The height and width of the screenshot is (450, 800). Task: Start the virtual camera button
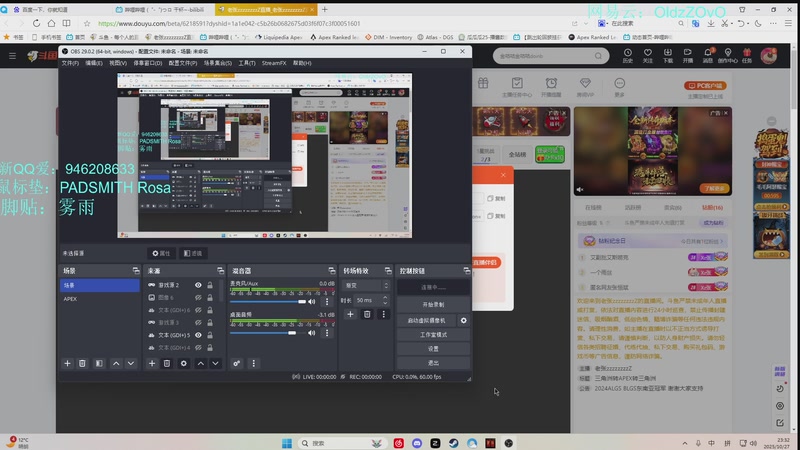[427, 320]
